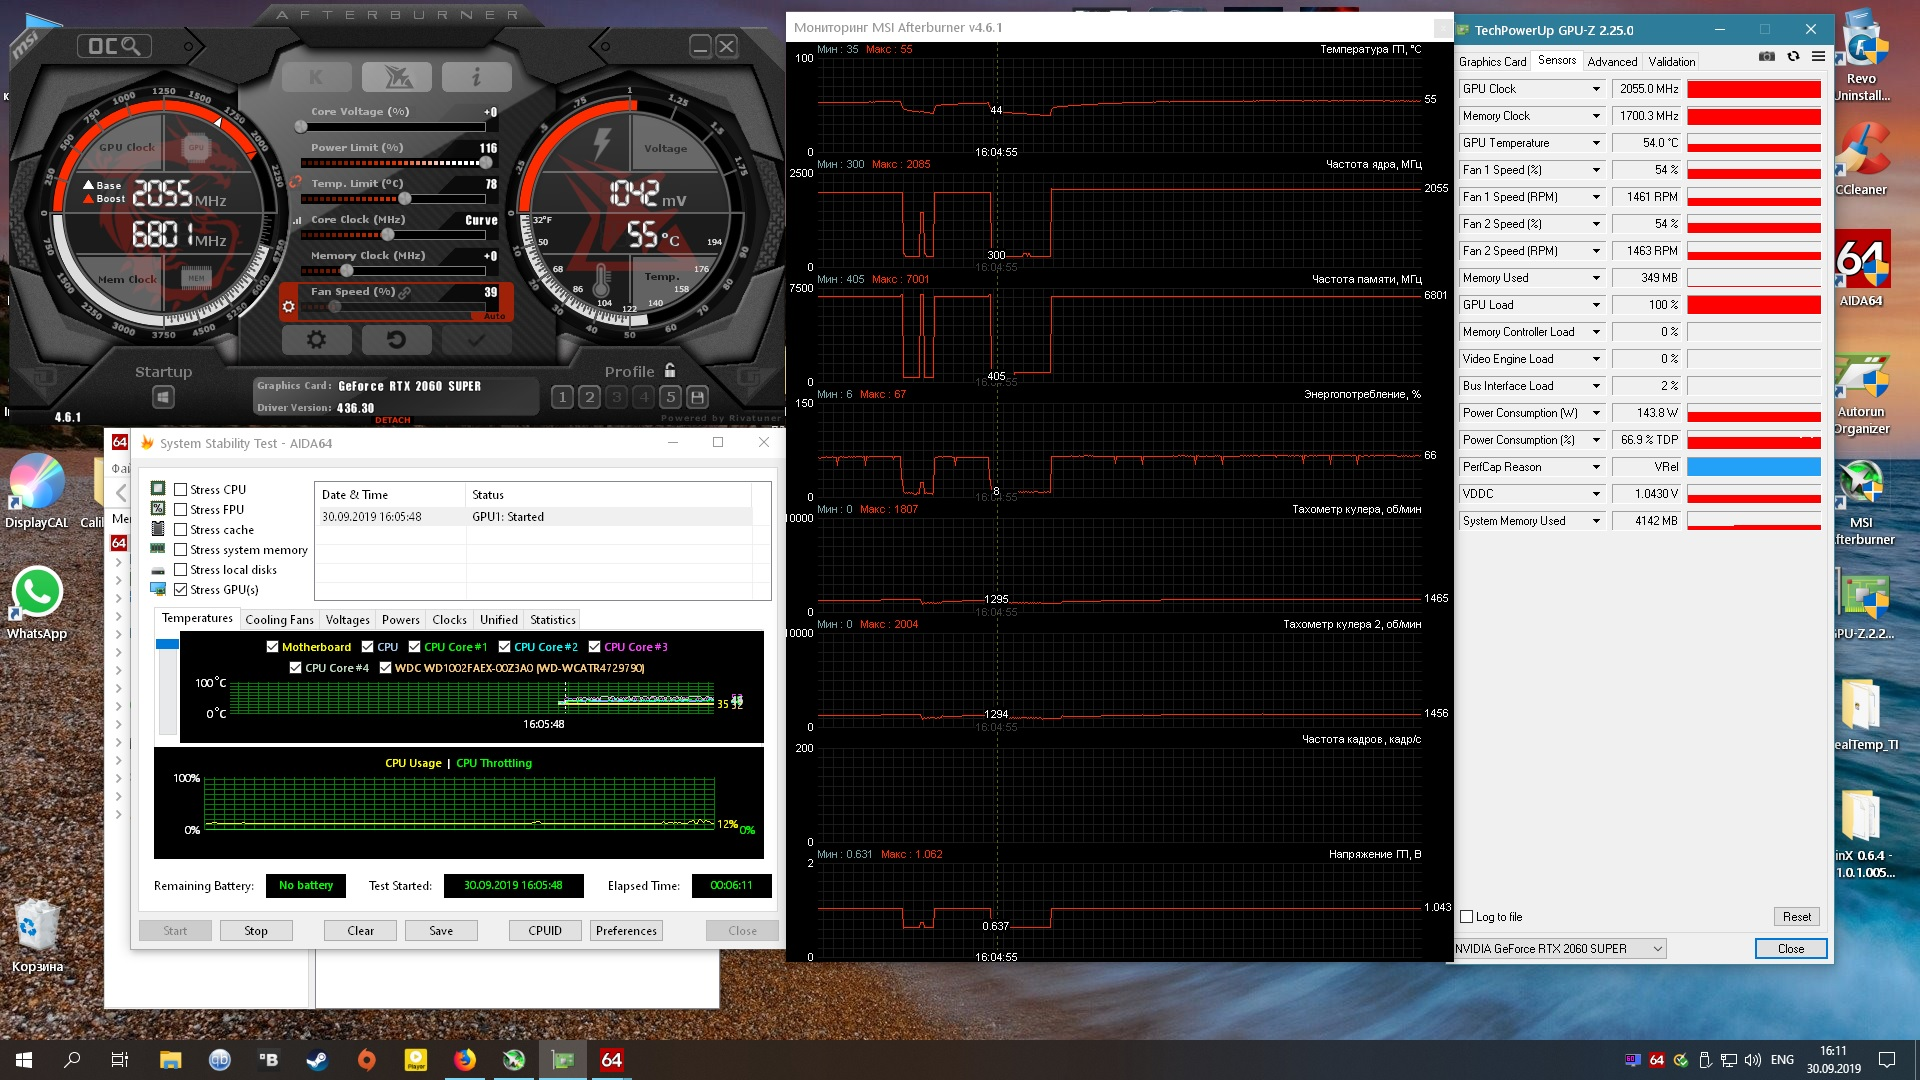Take GPU-Z screenshot with camera icon
1920x1080 pixels.
1767,57
